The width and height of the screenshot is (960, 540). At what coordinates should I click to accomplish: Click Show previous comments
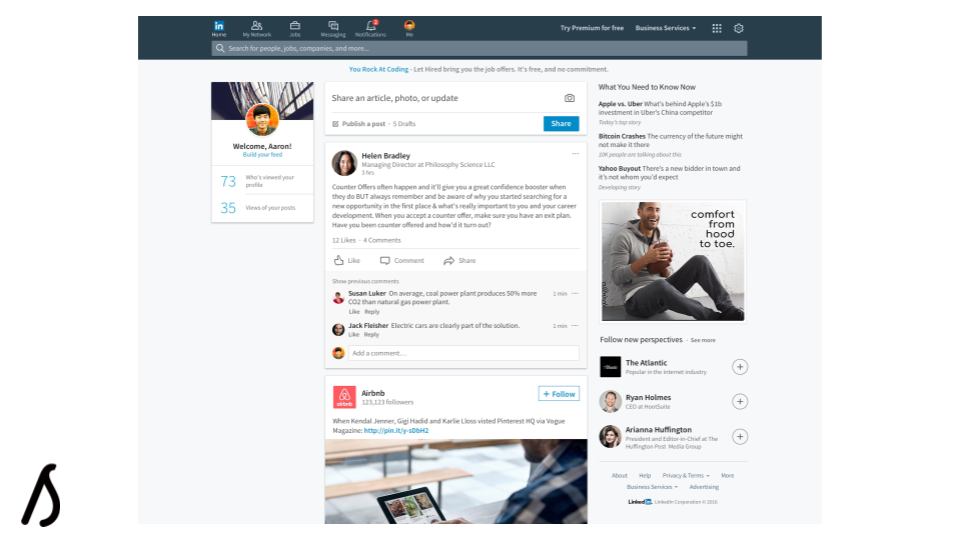click(x=366, y=282)
